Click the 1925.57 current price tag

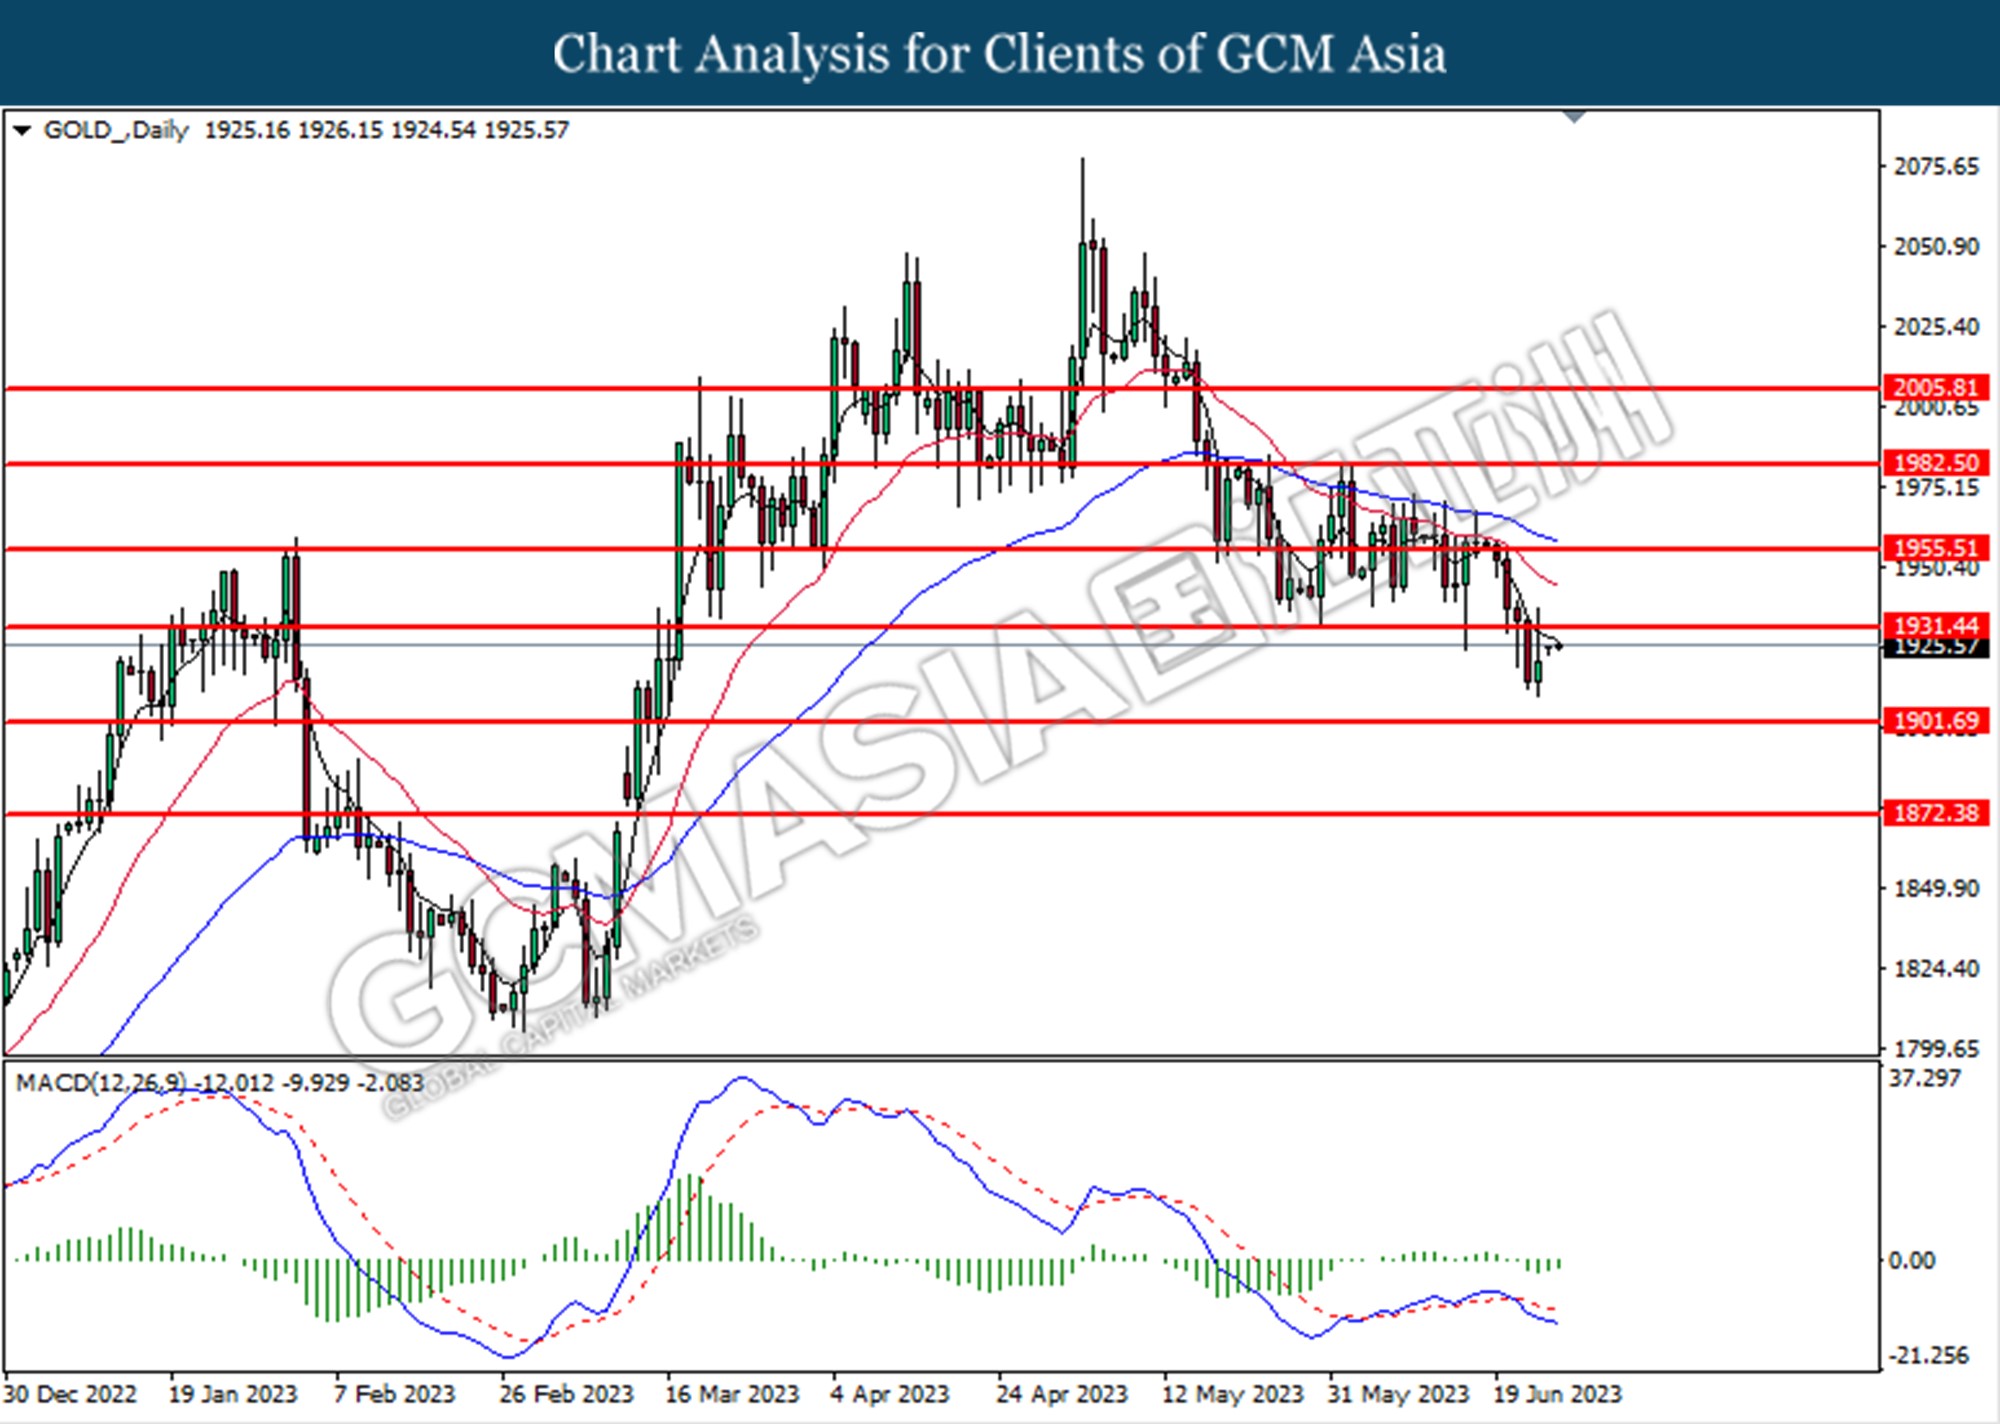pyautogui.click(x=1936, y=647)
